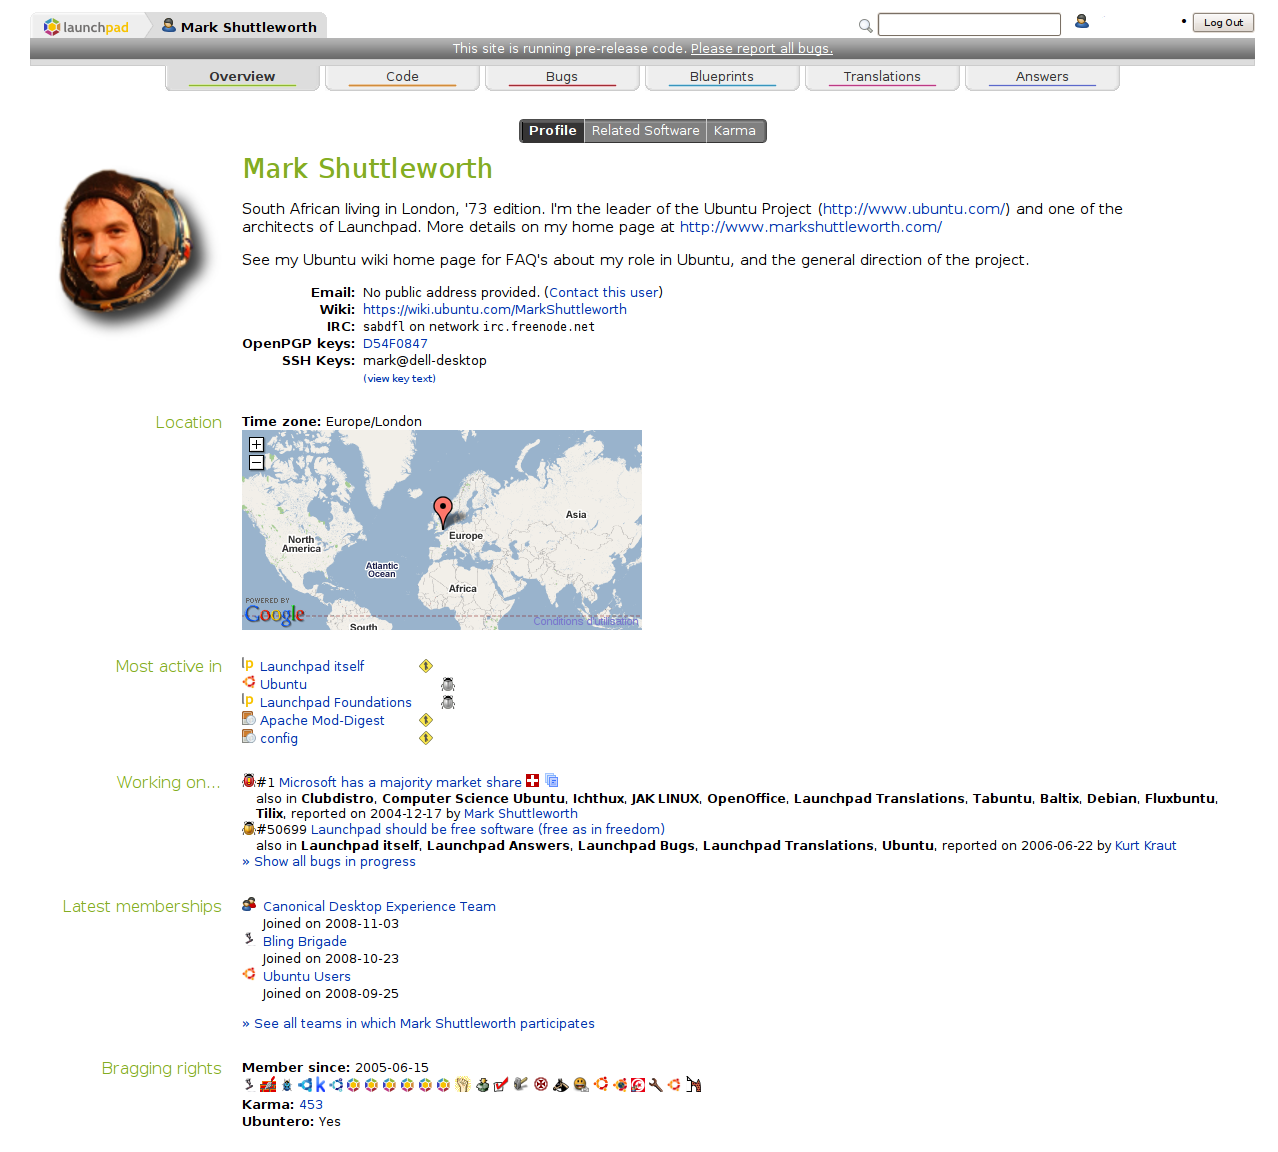Click the smiley face badge icon
Viewport: 1278px width, 1152px height.
[x=580, y=1085]
